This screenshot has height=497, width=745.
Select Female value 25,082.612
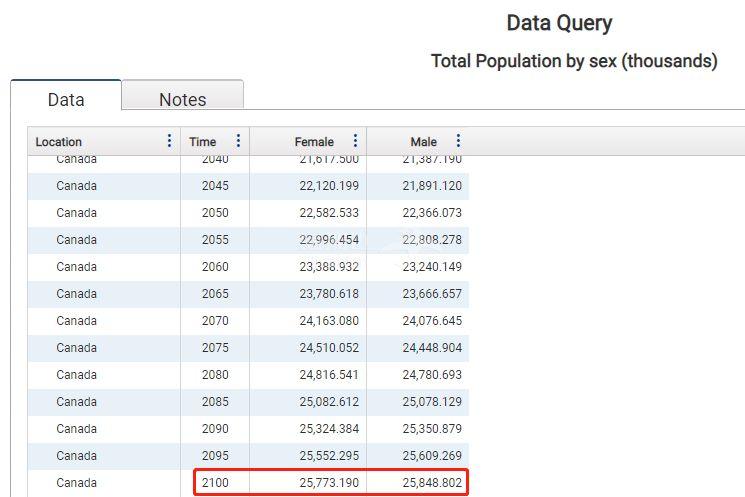pos(329,402)
